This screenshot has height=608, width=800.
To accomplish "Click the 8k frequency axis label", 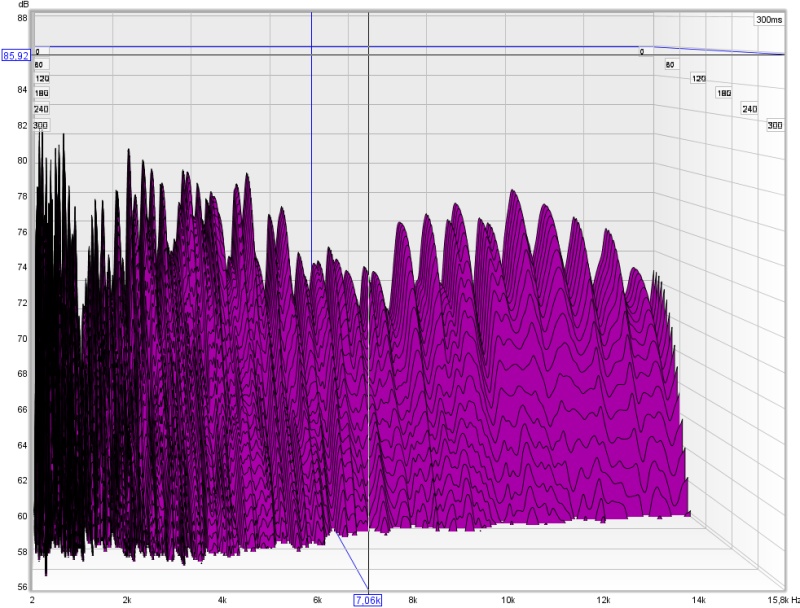I will (413, 600).
